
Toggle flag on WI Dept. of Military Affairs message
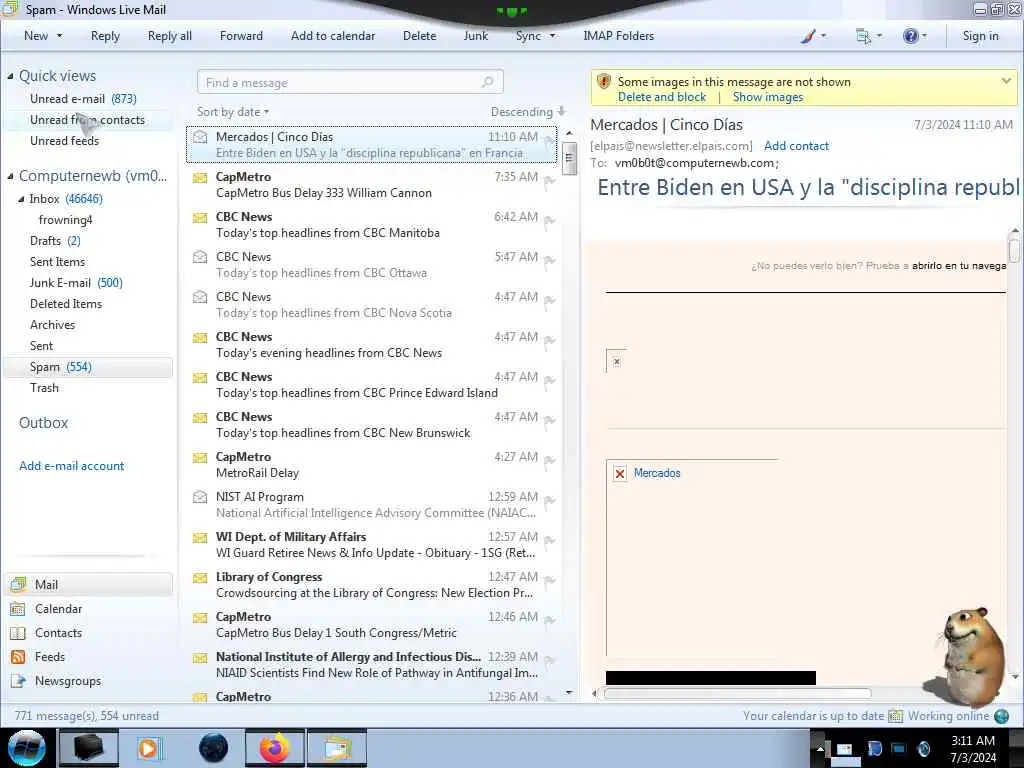pyautogui.click(x=549, y=540)
